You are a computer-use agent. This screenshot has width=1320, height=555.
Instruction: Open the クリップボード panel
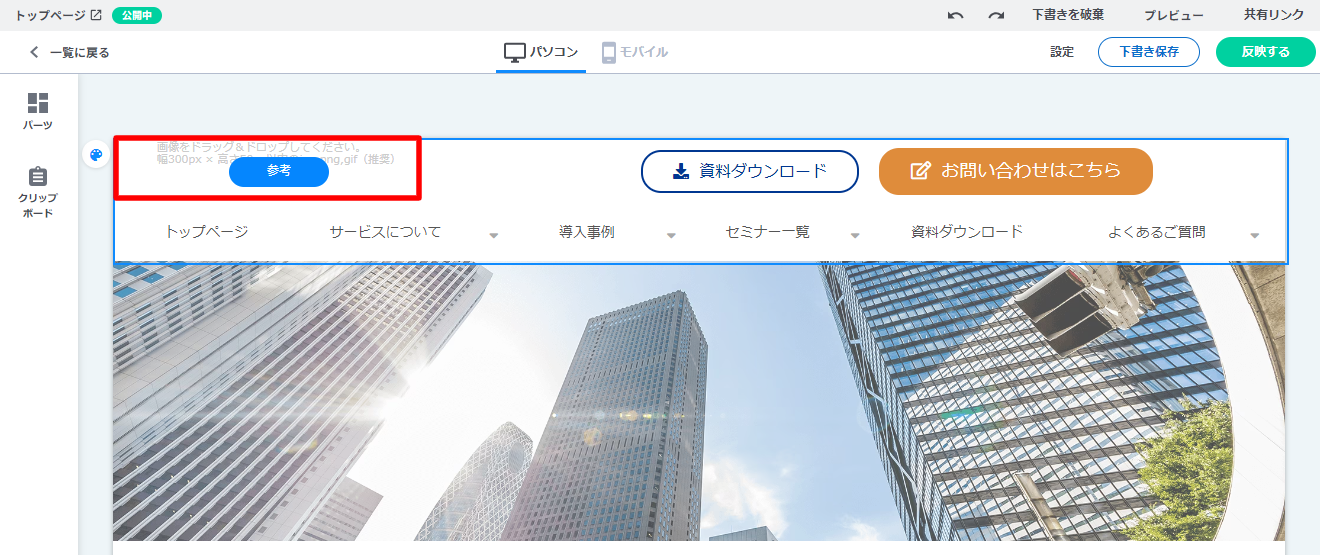coord(38,192)
